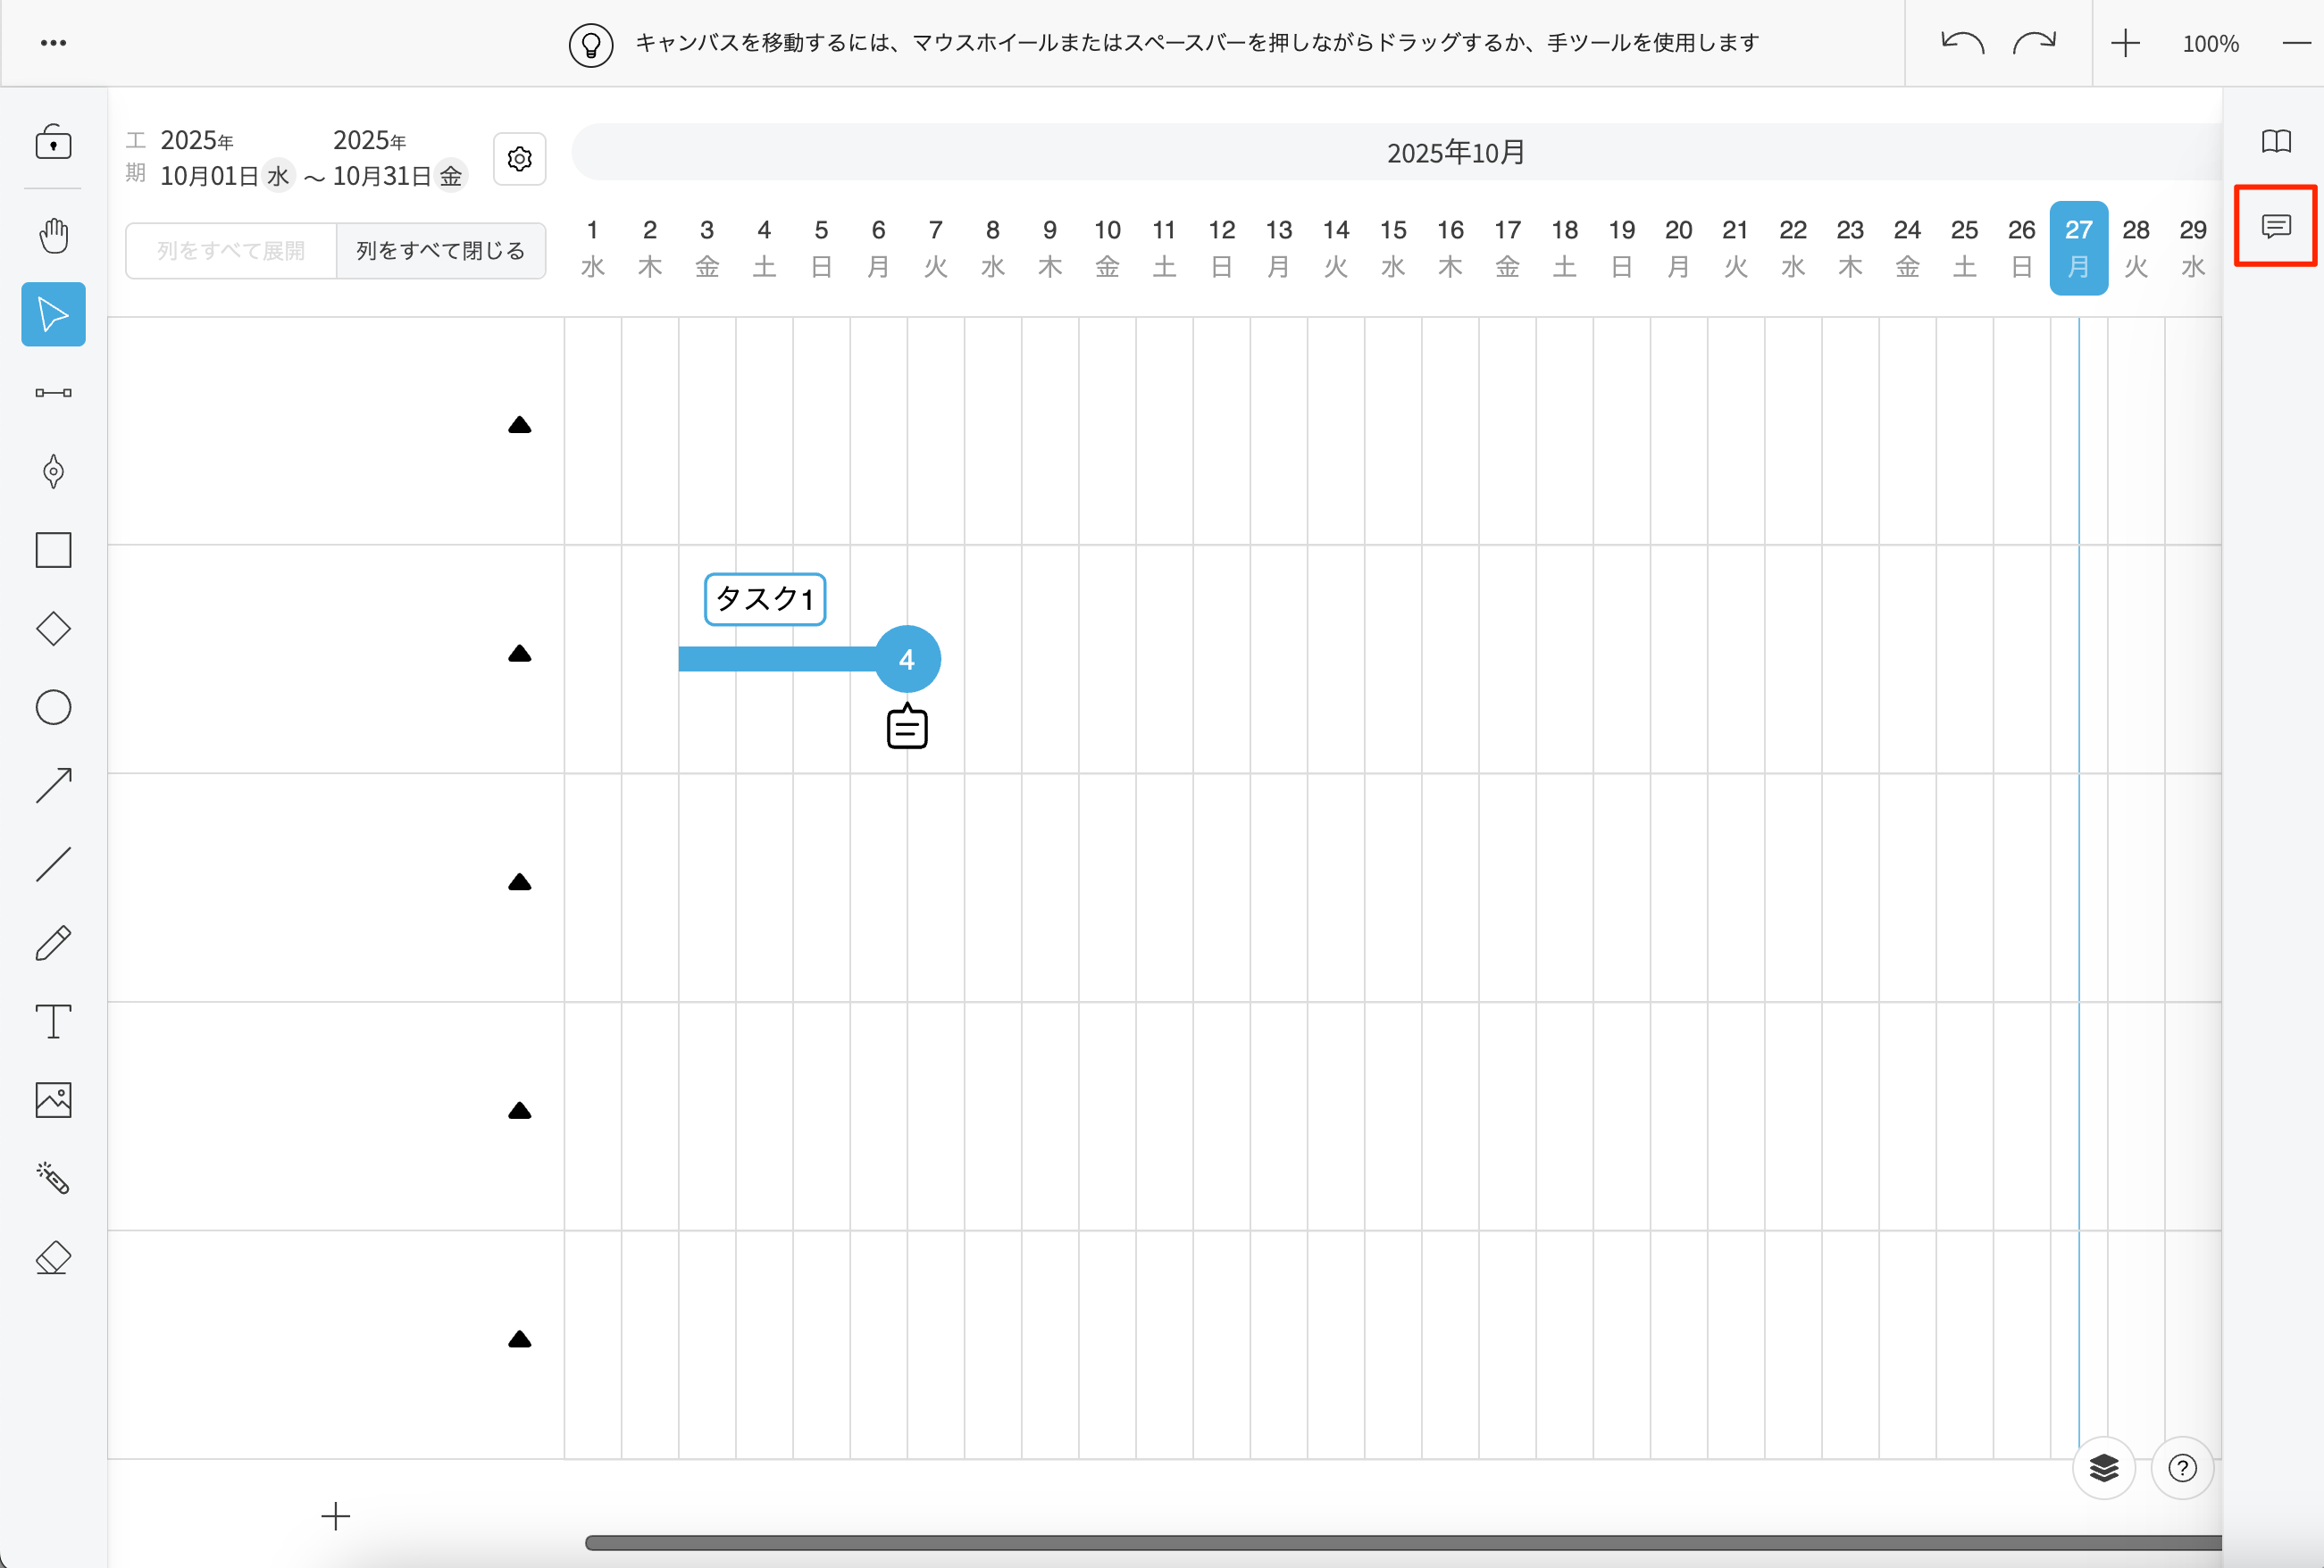Select the hand pan tool
Screen dimensions: 2324x1568
pyautogui.click(x=53, y=236)
